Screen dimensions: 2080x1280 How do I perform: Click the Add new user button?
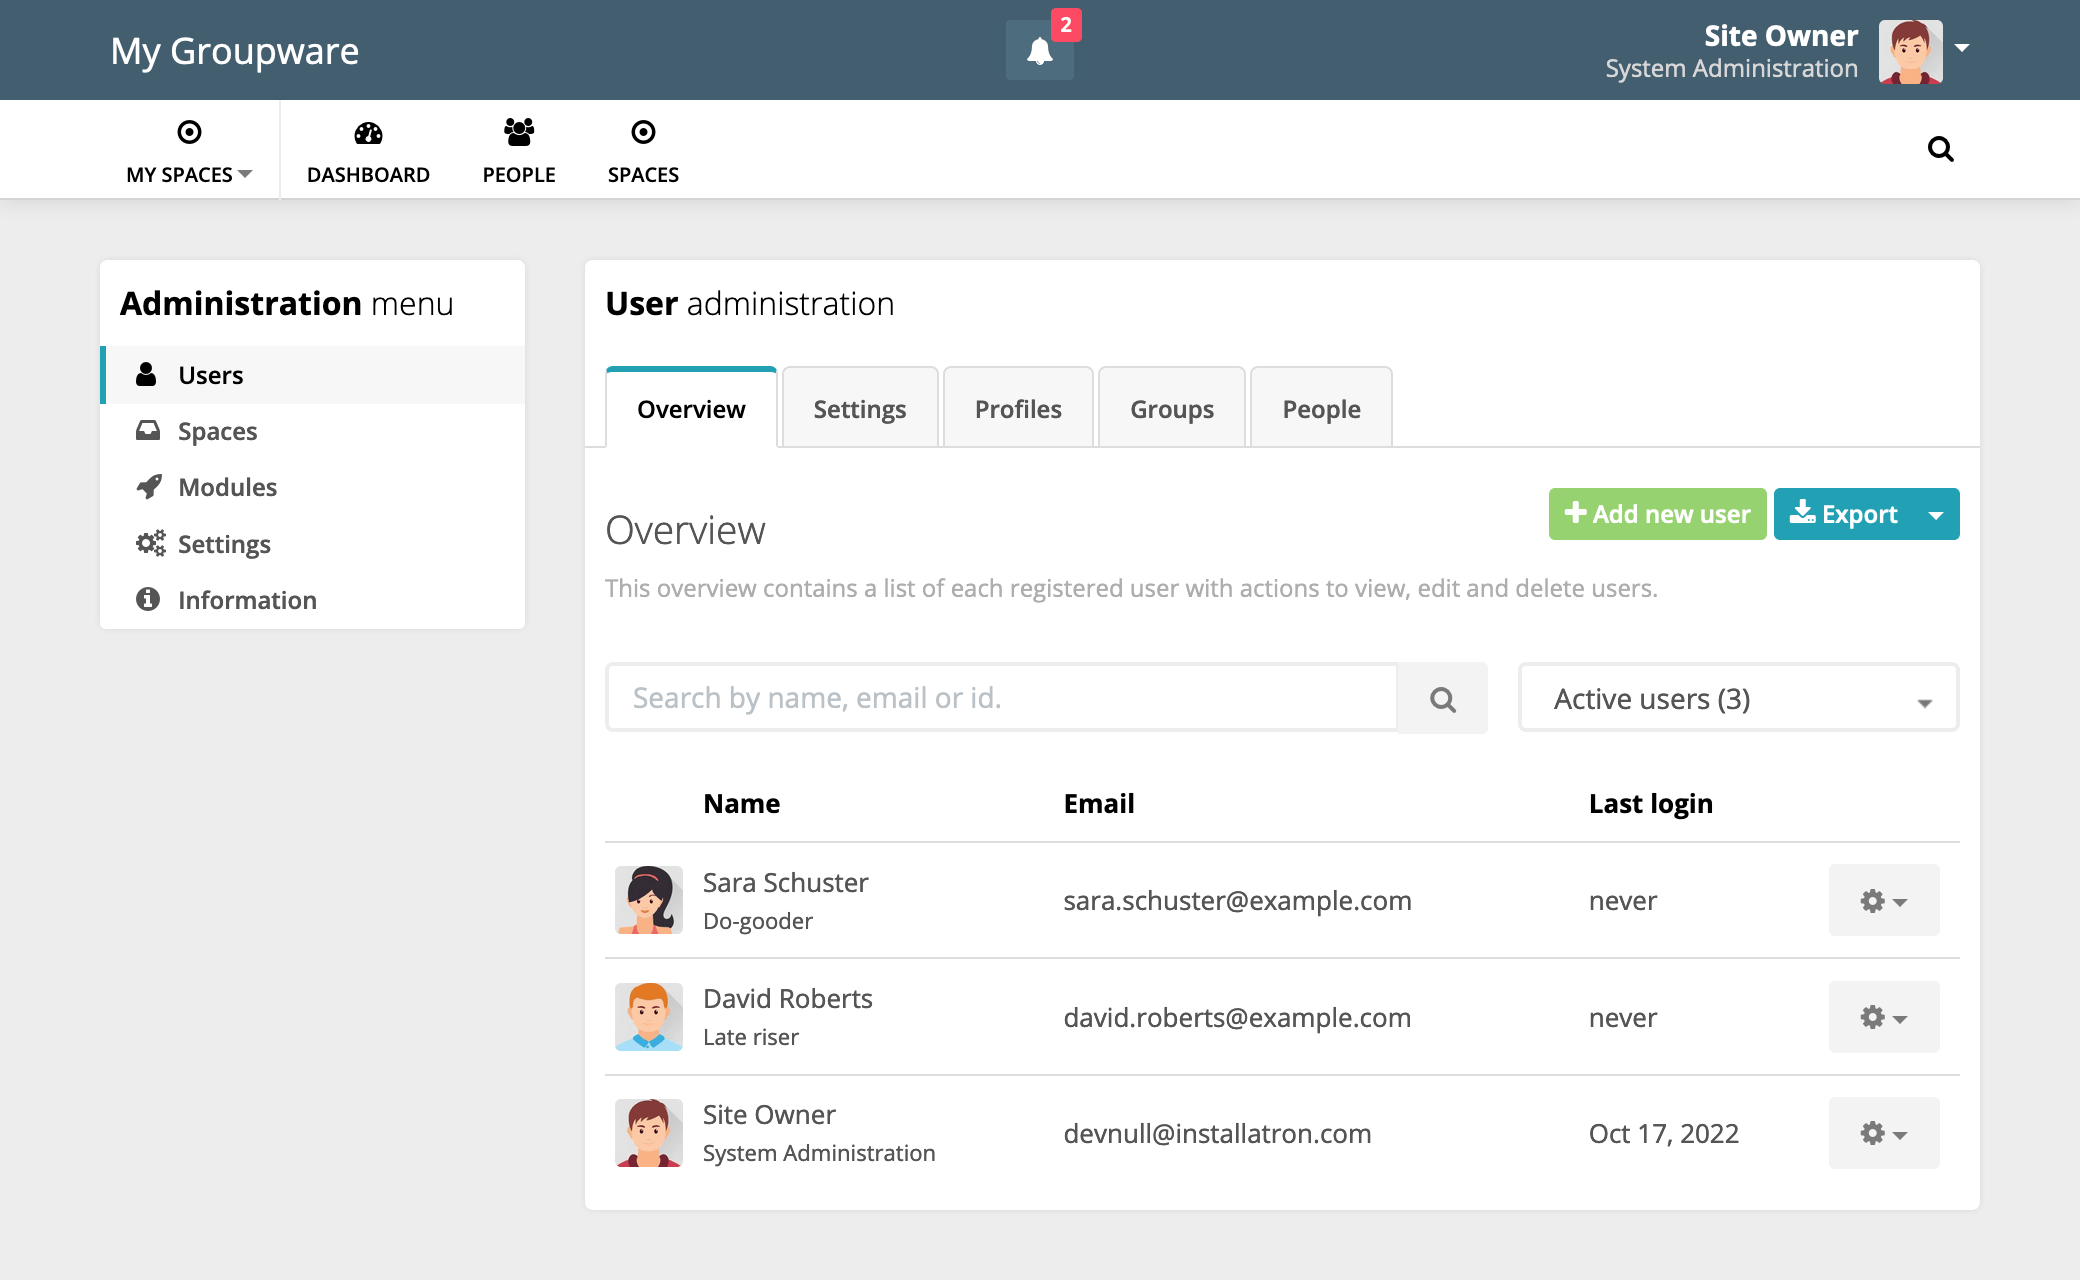[1657, 514]
